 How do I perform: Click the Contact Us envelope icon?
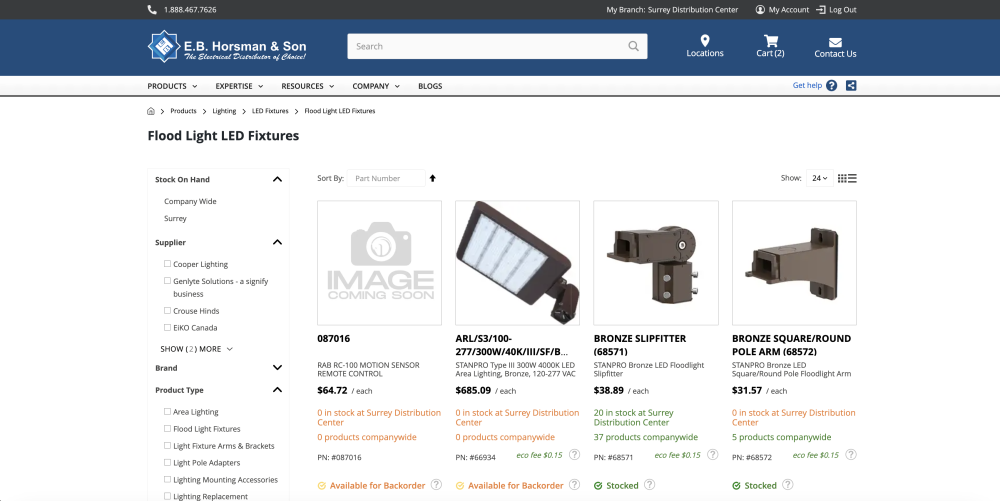point(835,43)
